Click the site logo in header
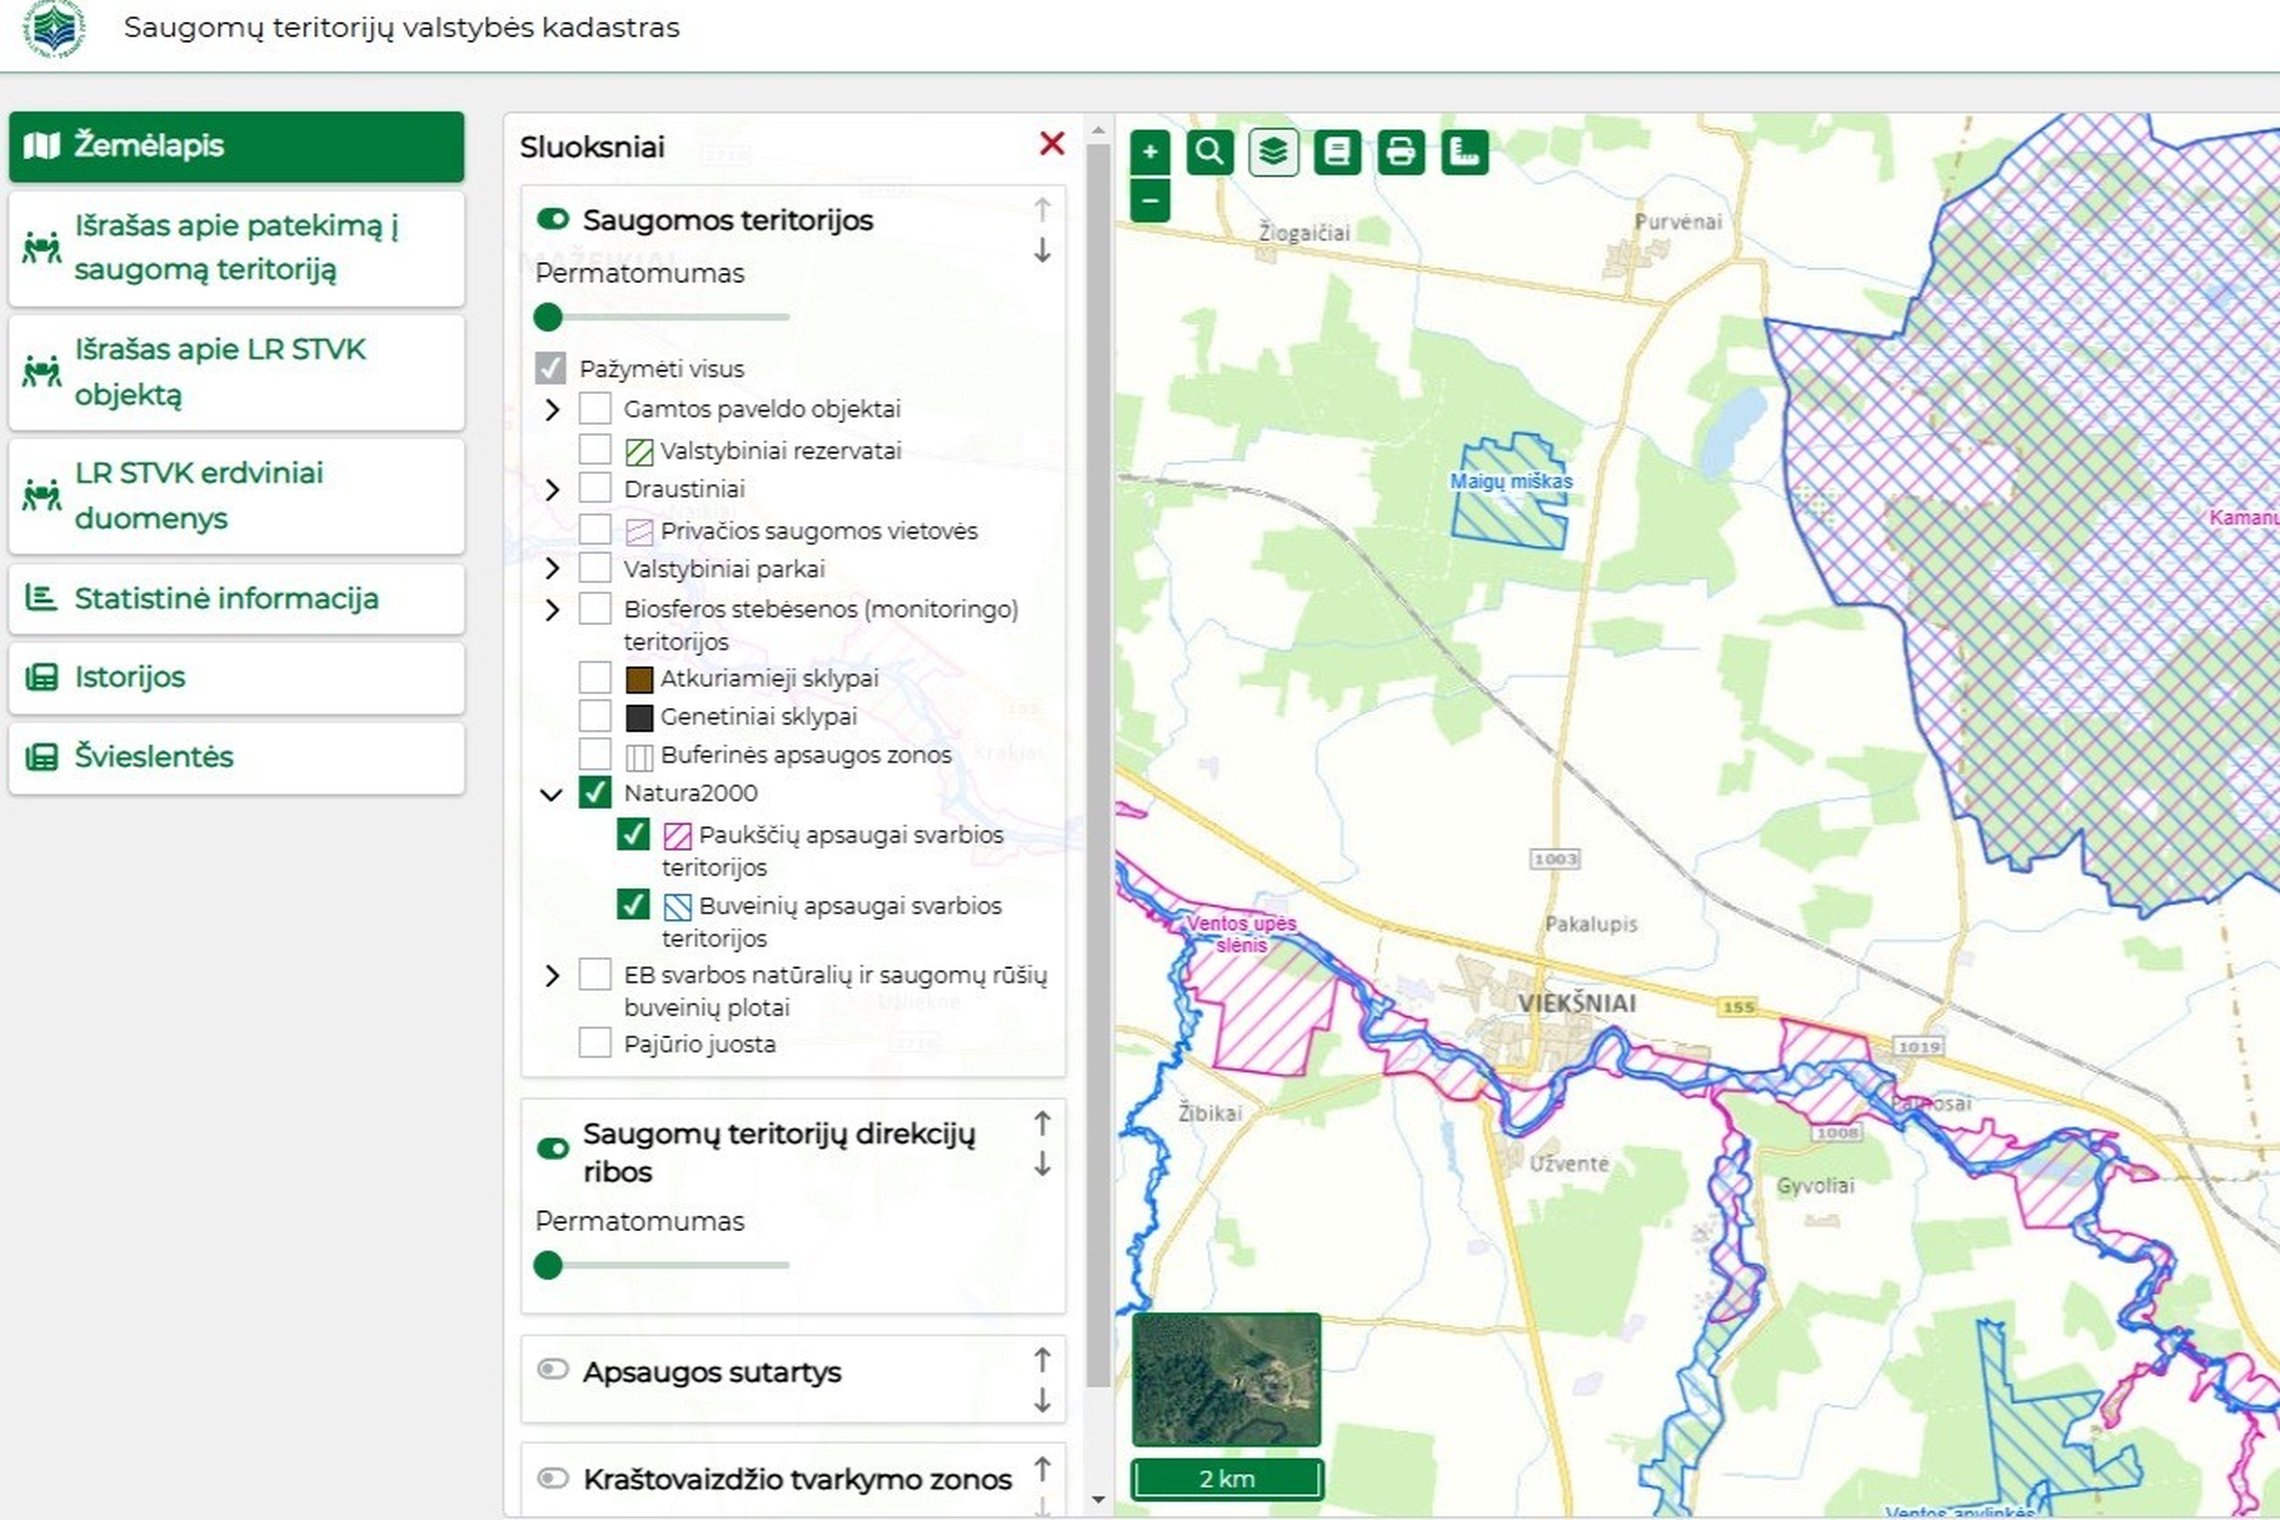The image size is (2280, 1520). [x=54, y=27]
